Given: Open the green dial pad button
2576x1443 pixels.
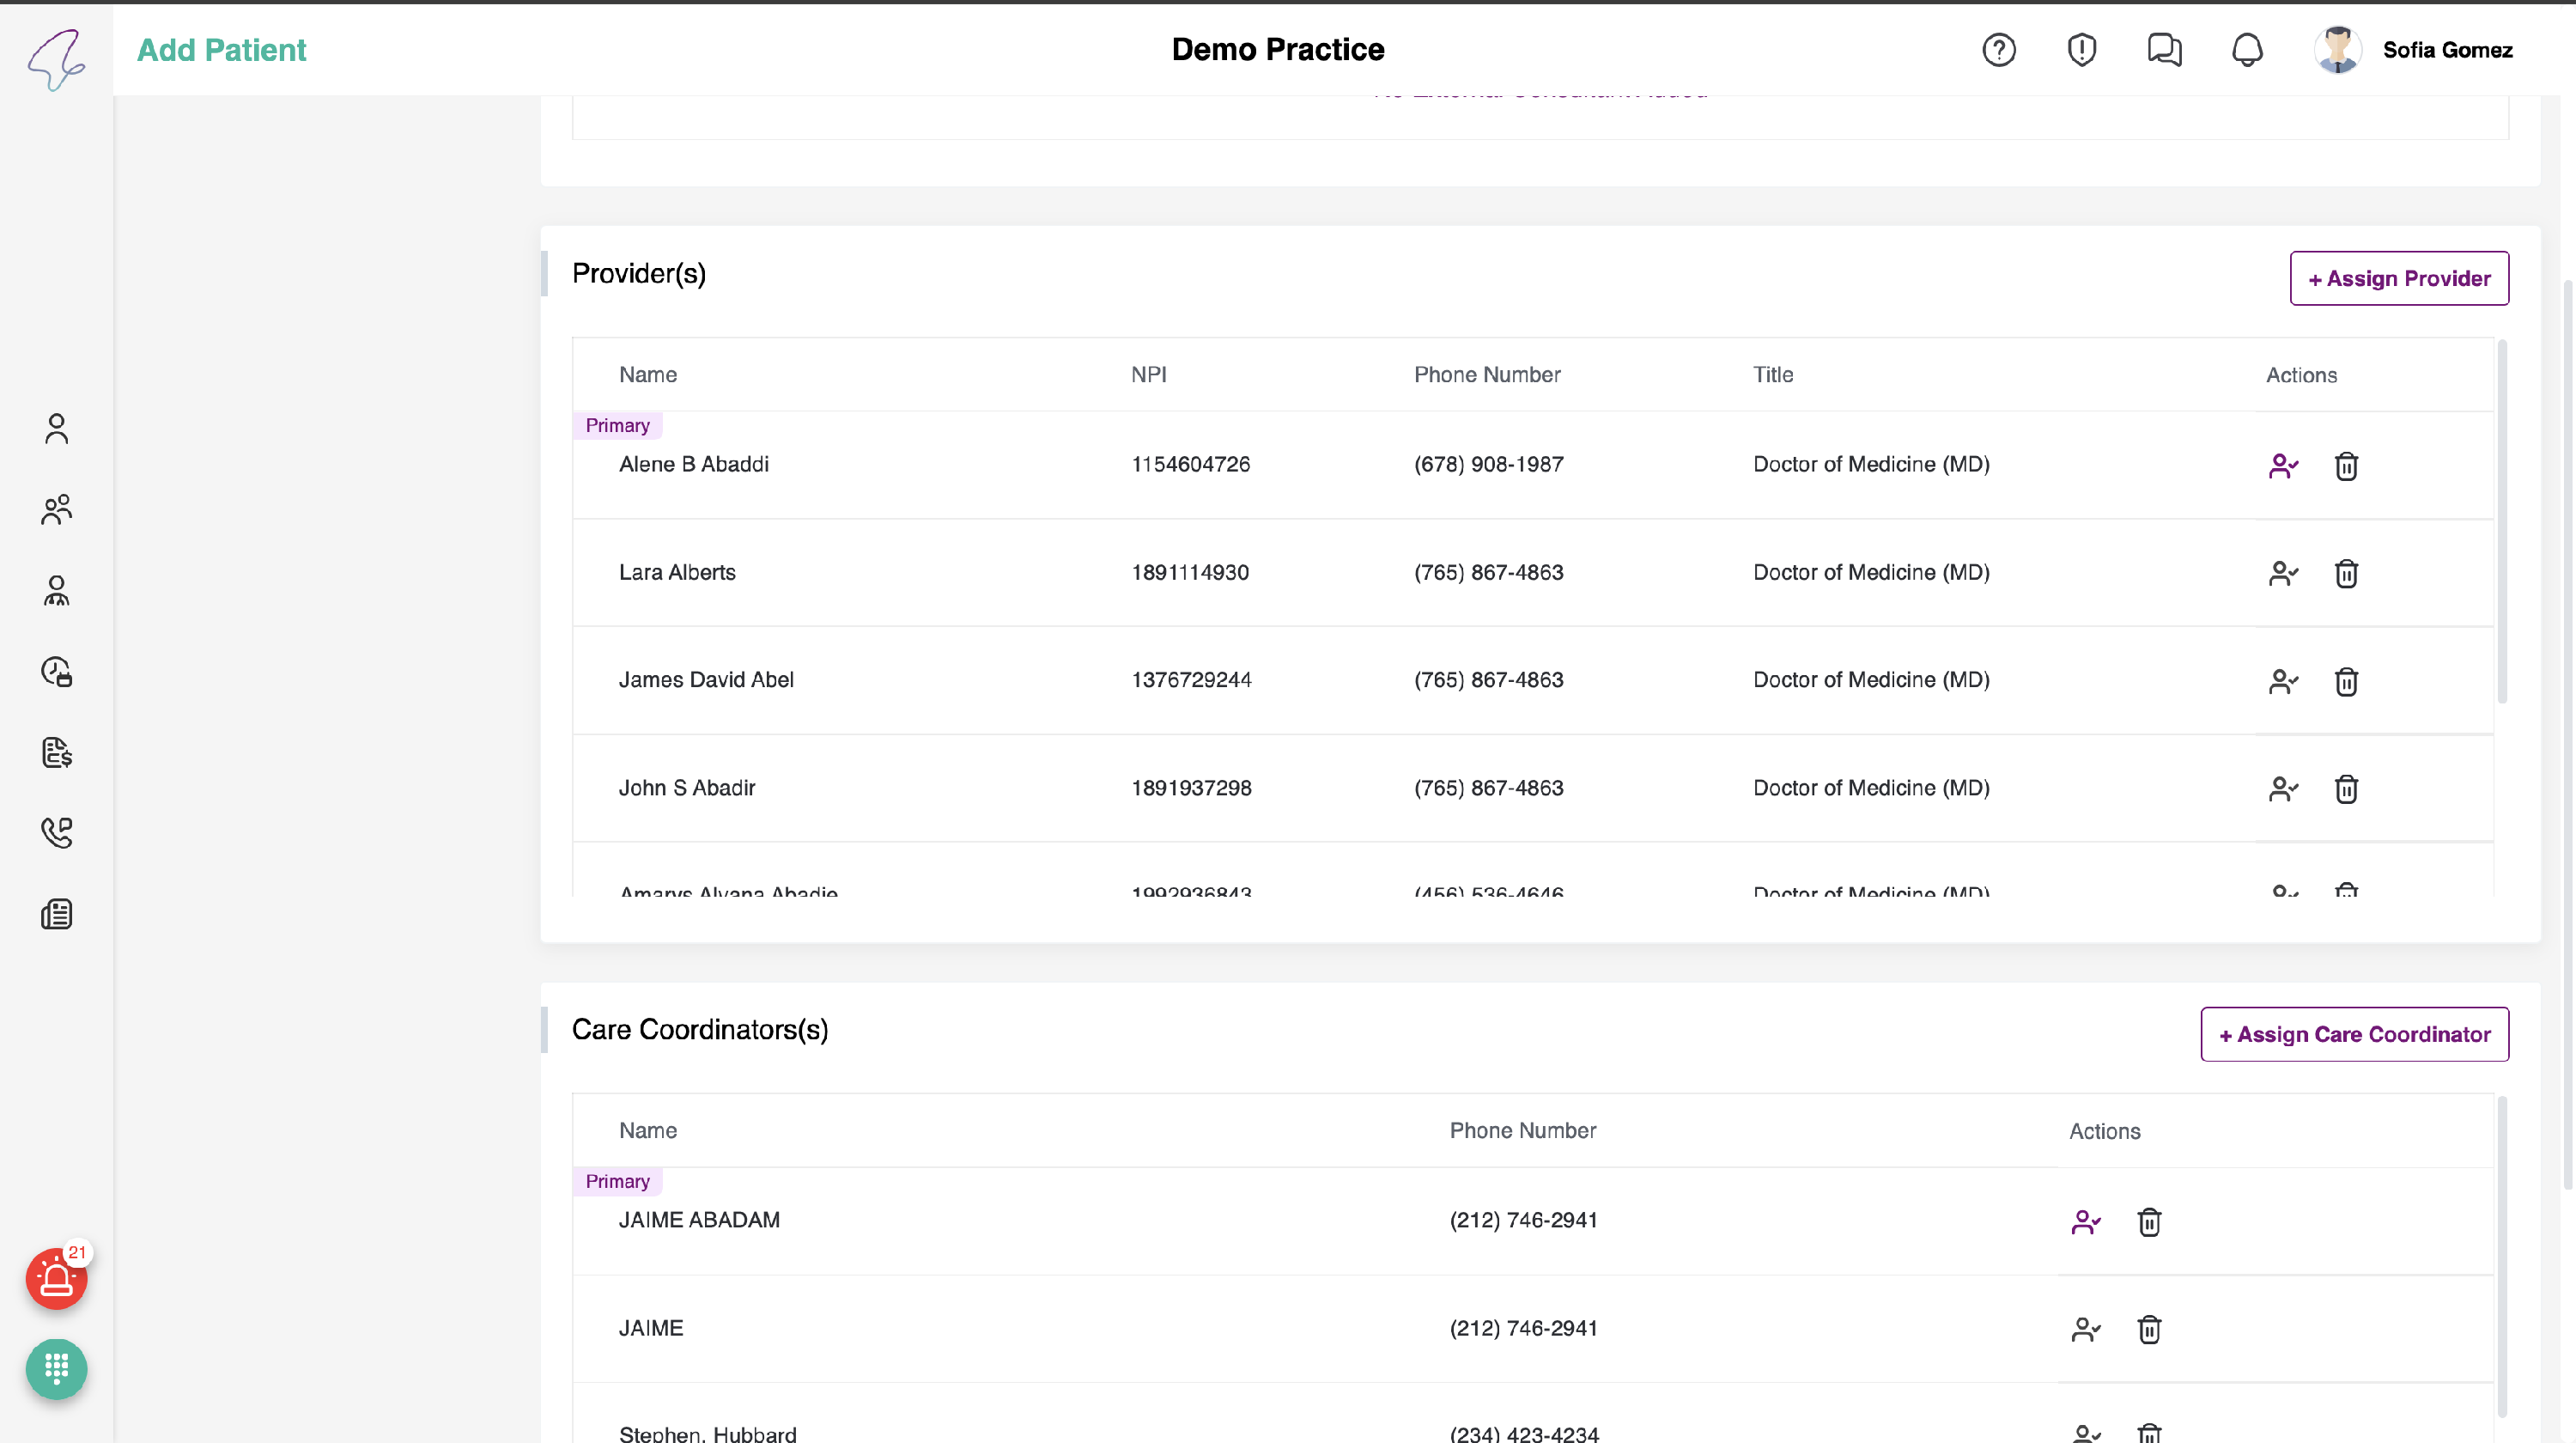Looking at the screenshot, I should [56, 1367].
